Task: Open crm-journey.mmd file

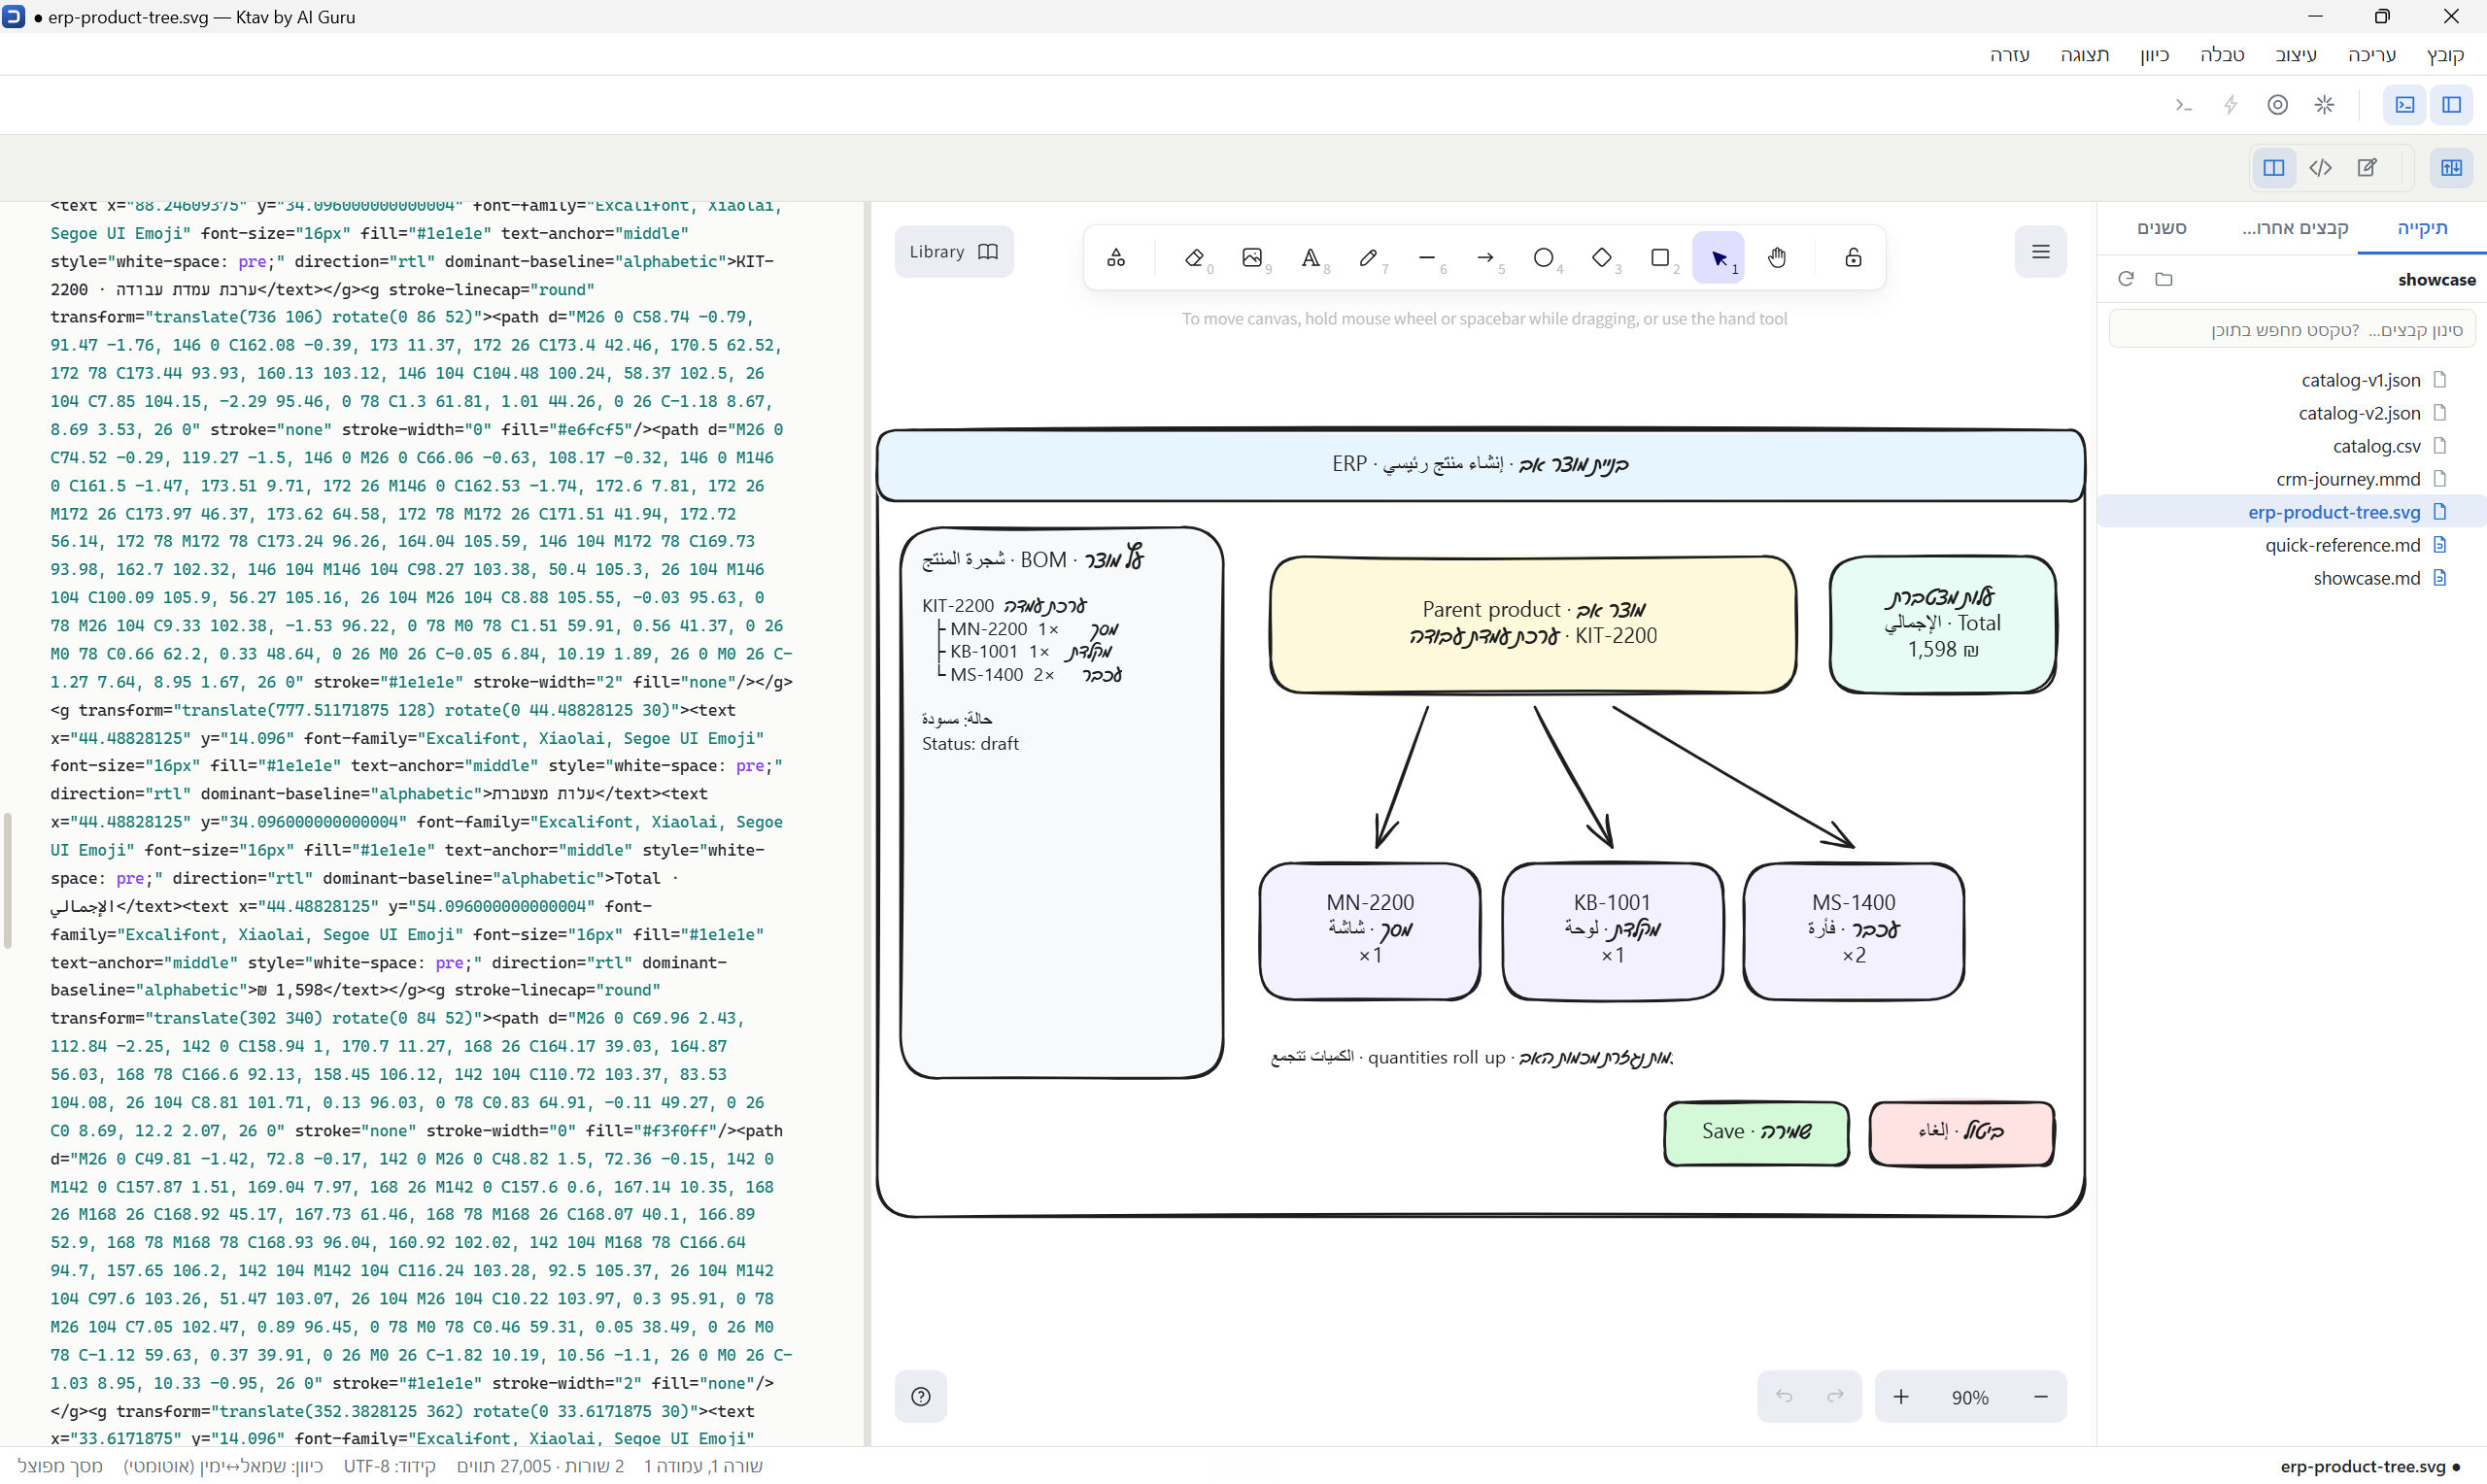Action: tap(2292, 479)
